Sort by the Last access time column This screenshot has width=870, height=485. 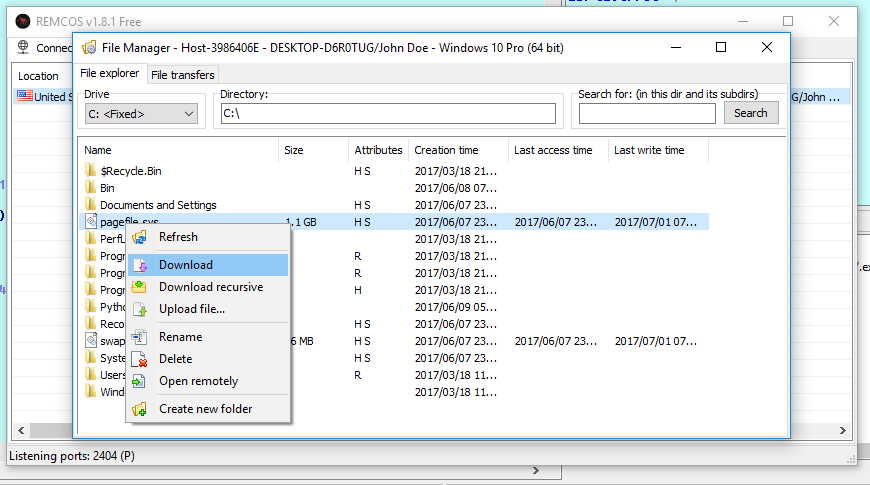click(558, 150)
